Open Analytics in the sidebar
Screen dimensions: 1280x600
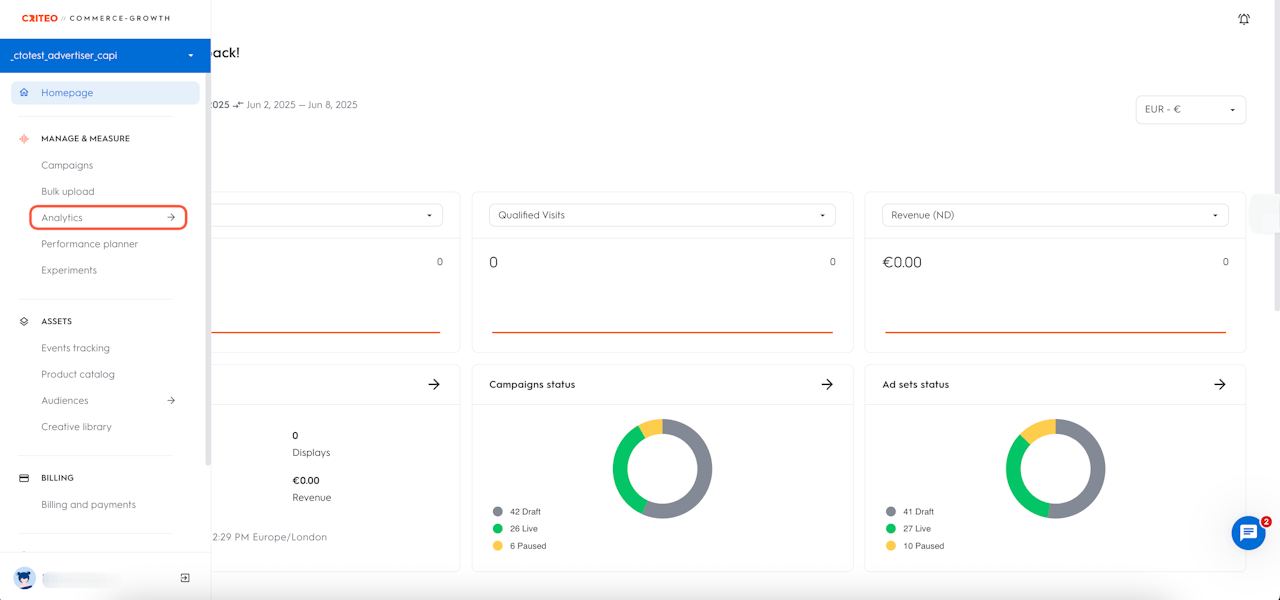point(108,218)
